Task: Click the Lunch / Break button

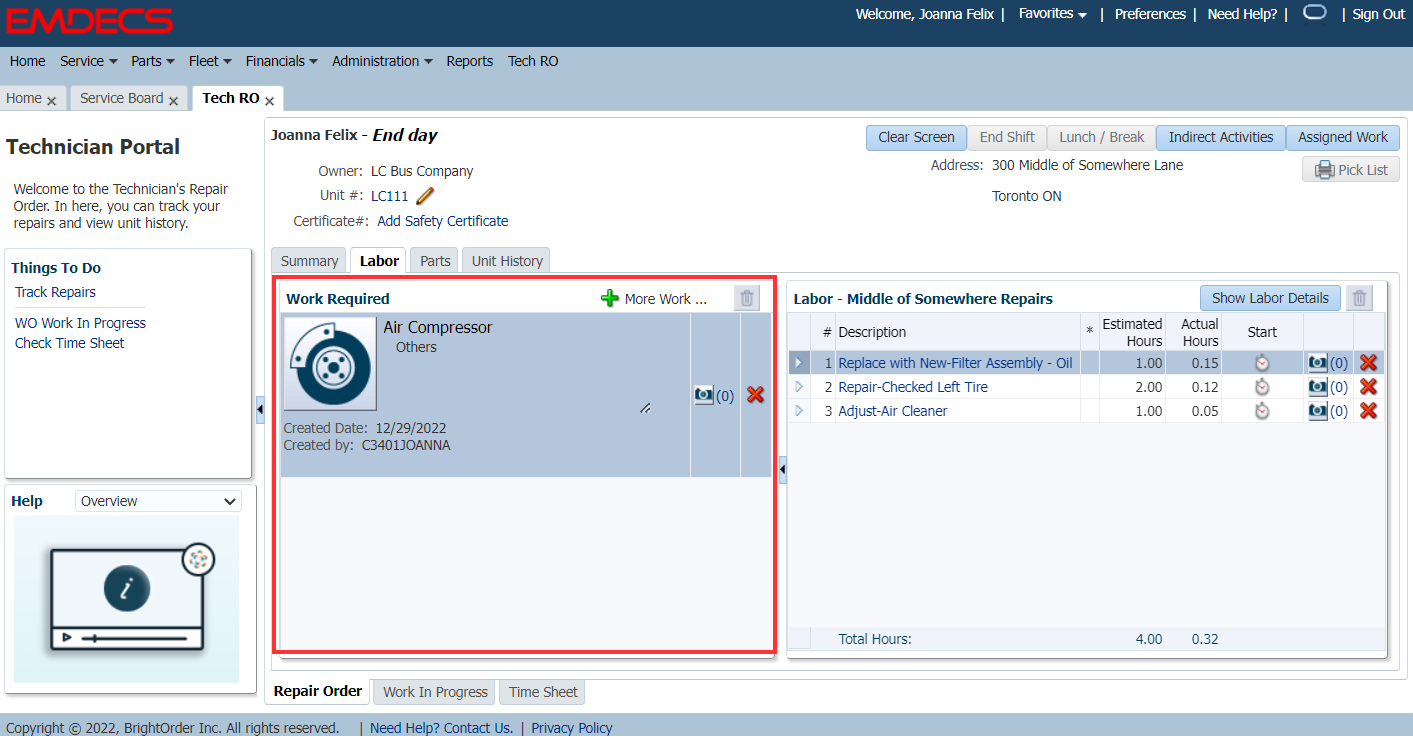Action: (1101, 137)
